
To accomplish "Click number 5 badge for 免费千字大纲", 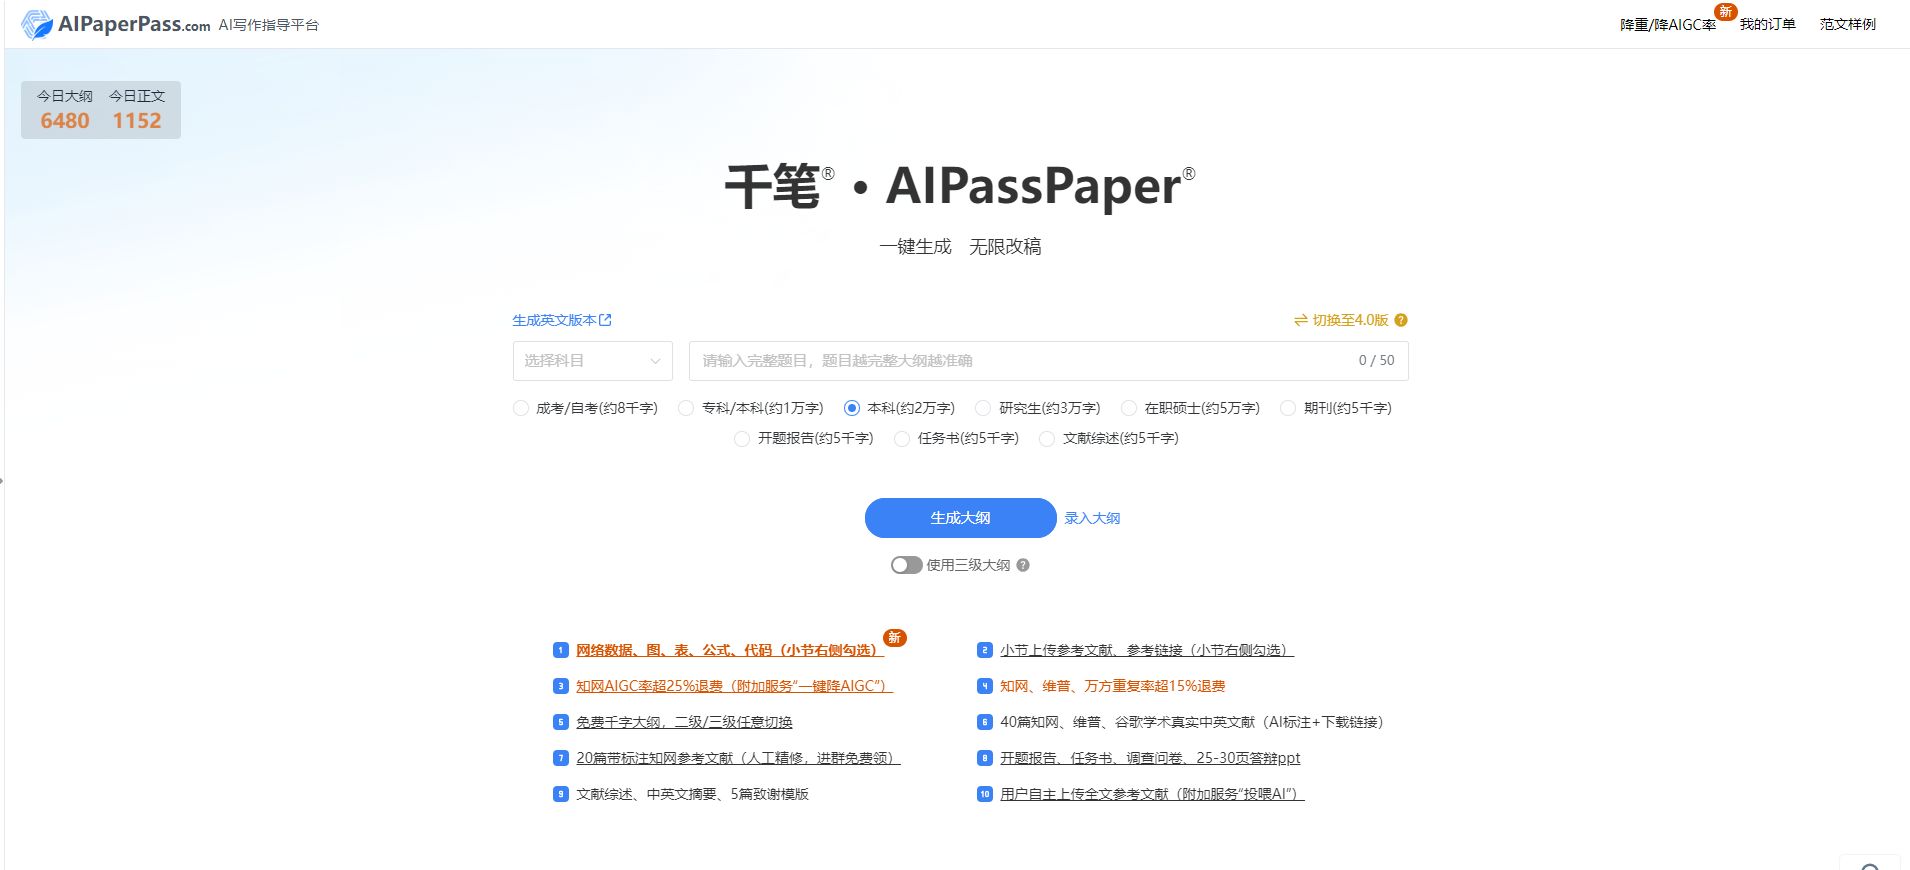I will [x=561, y=722].
